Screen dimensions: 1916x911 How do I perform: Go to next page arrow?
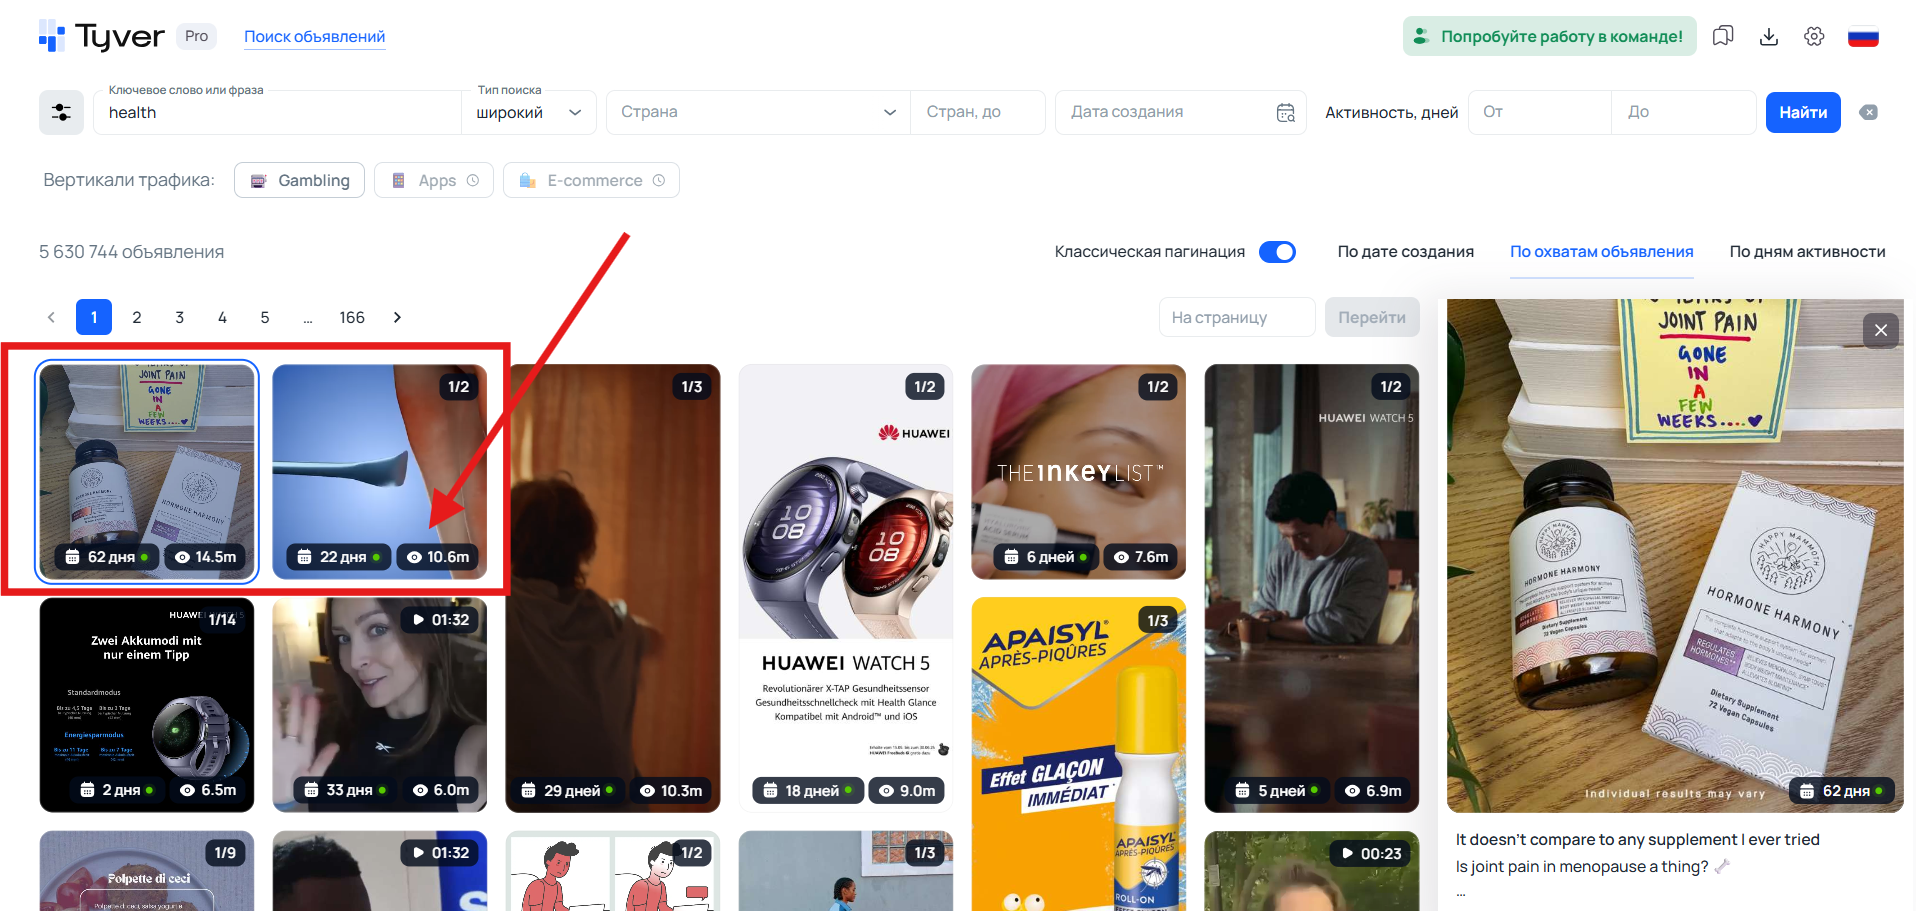pyautogui.click(x=397, y=317)
